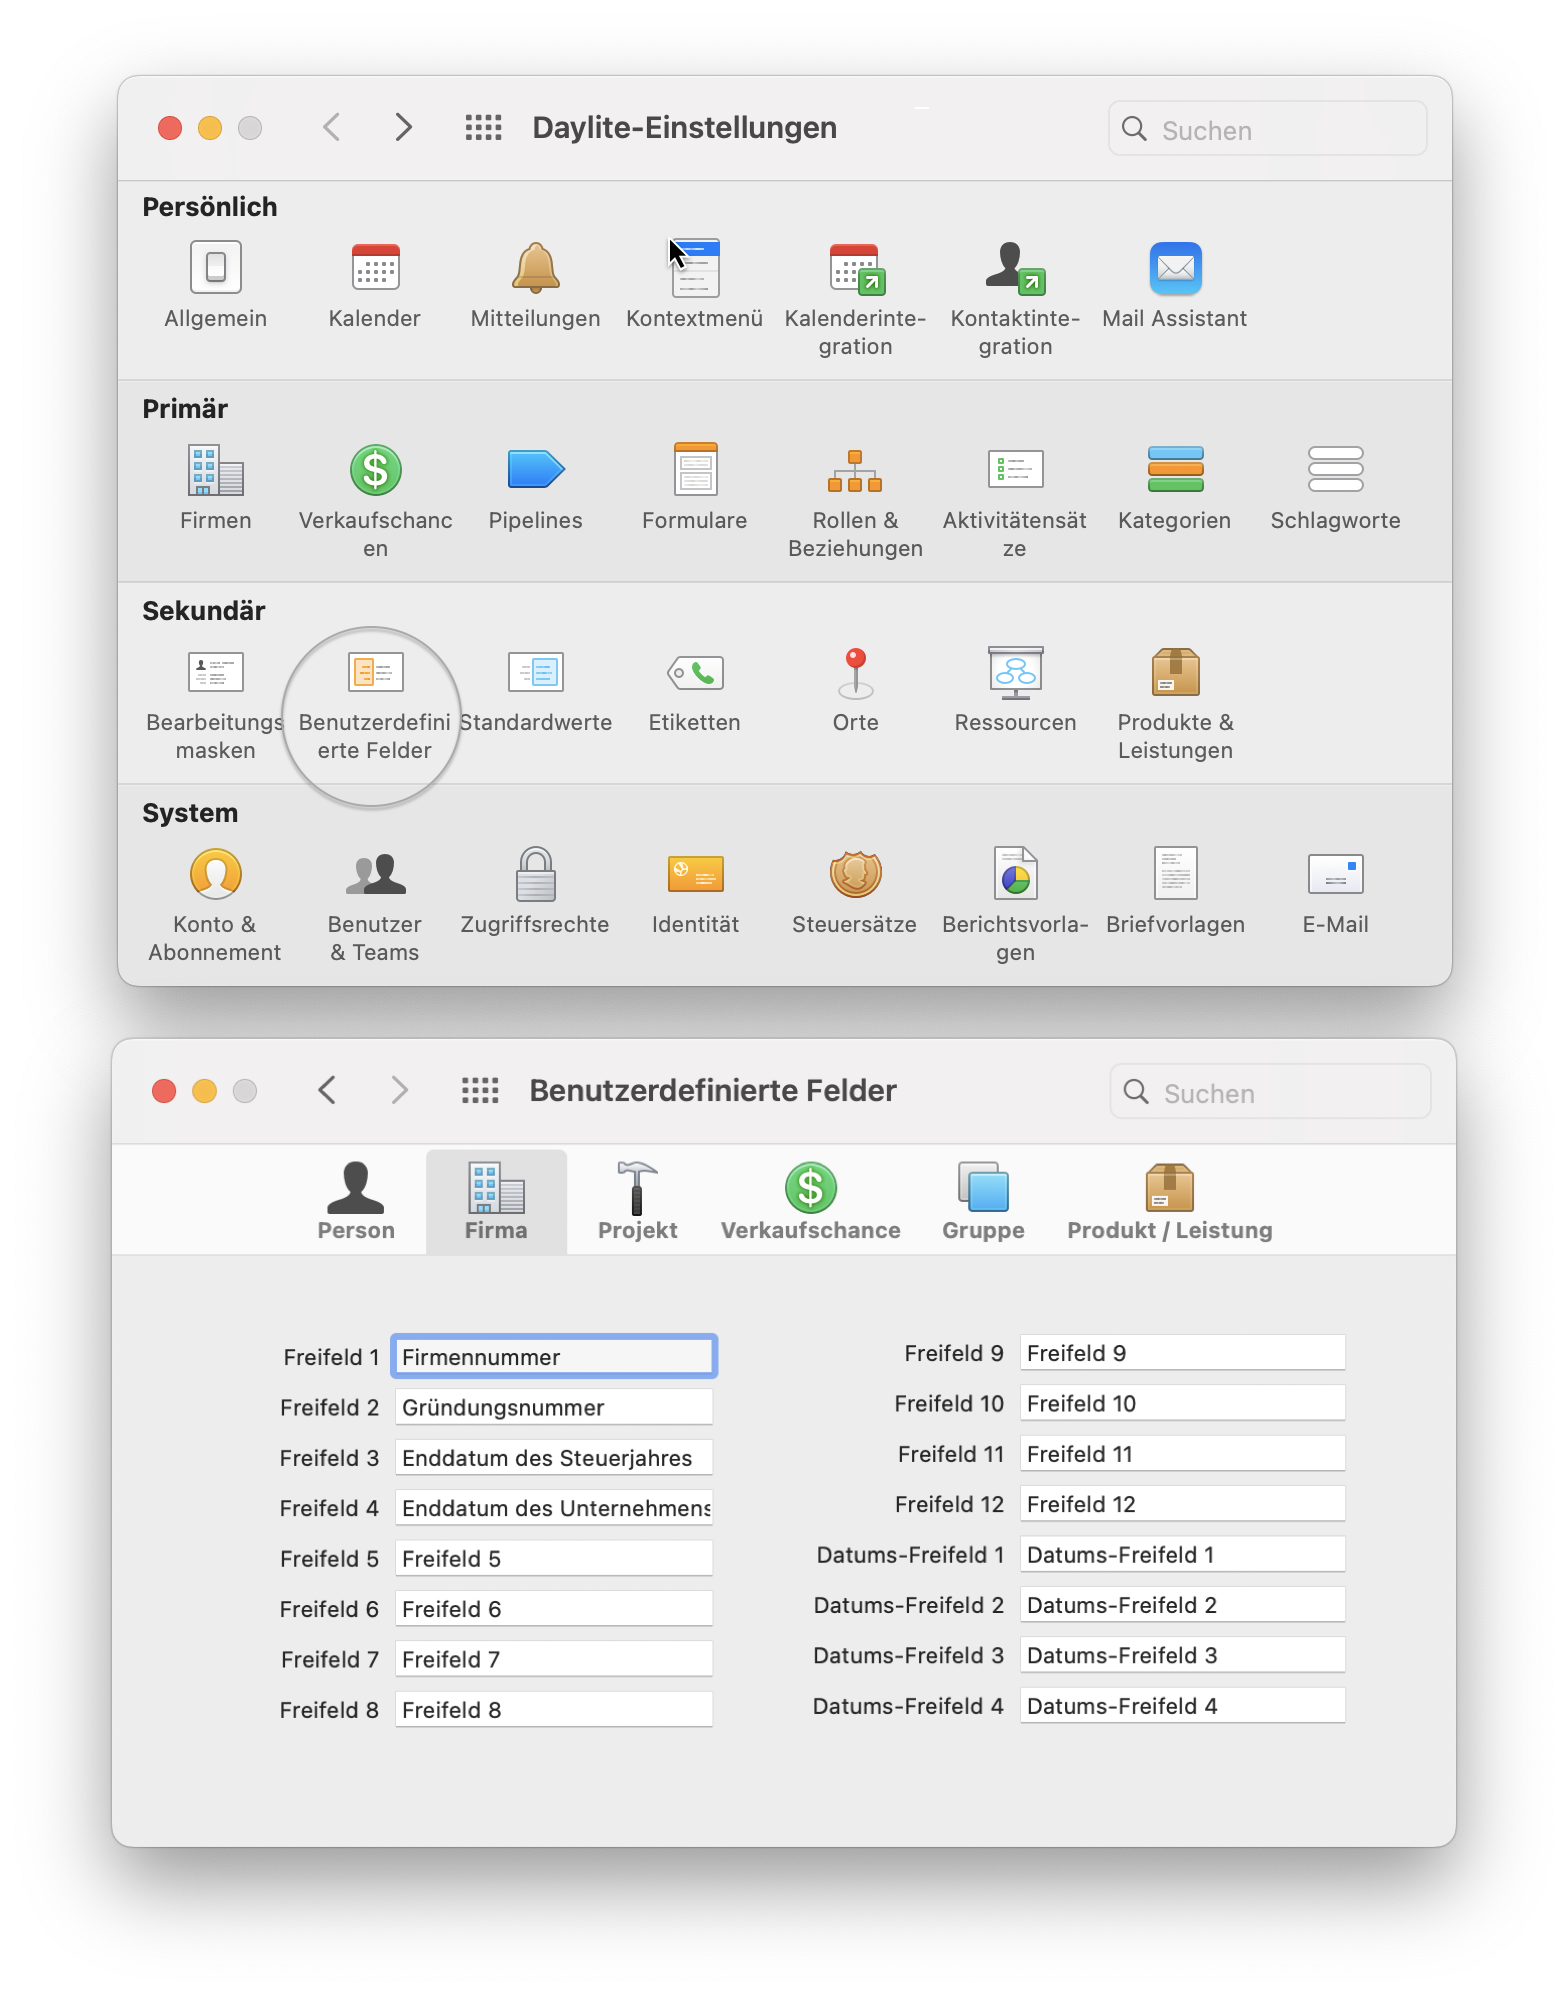Image resolution: width=1568 pixels, height=1996 pixels.
Task: Open the Mail Assistant icon
Action: tap(1175, 269)
